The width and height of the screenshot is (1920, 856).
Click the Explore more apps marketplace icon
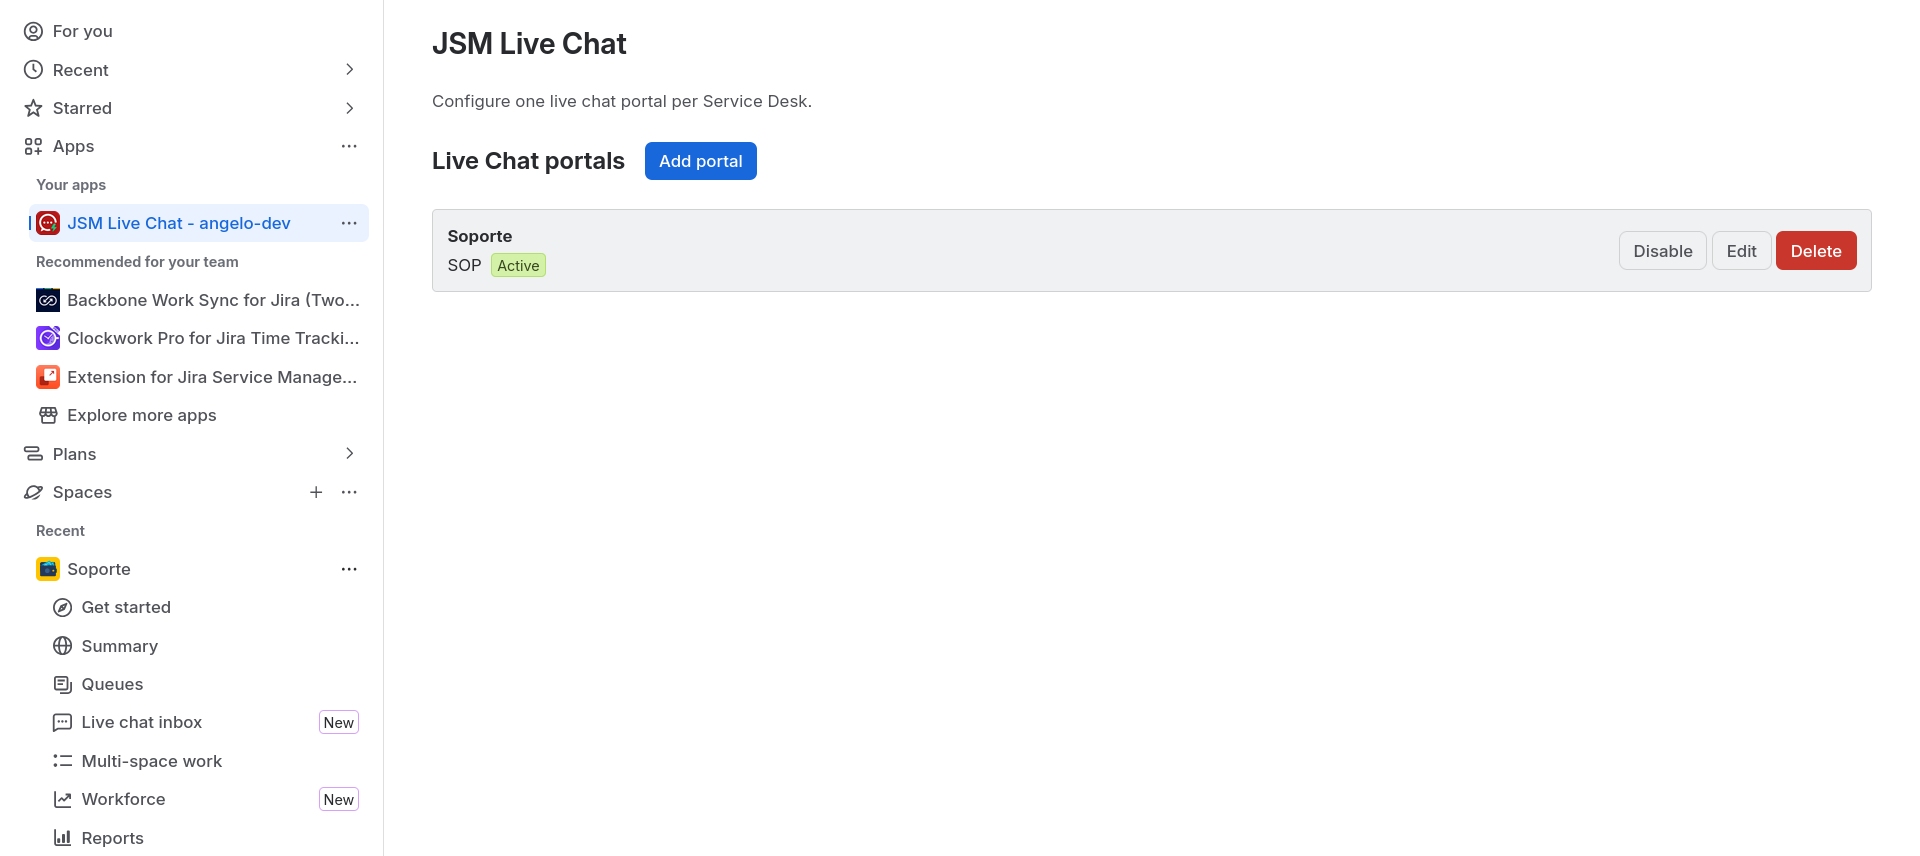click(x=48, y=415)
